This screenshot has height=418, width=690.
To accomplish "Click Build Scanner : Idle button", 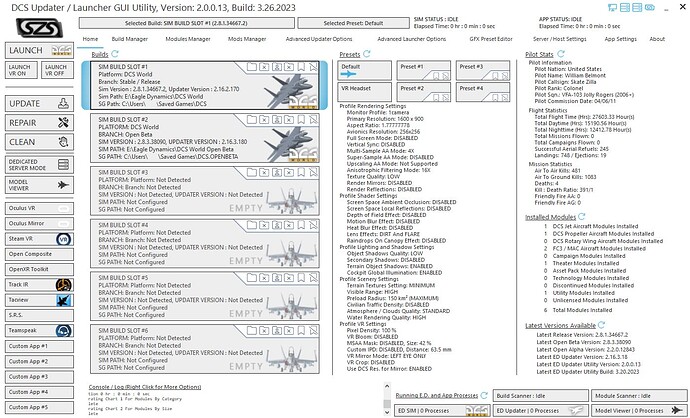I will pyautogui.click(x=540, y=396).
